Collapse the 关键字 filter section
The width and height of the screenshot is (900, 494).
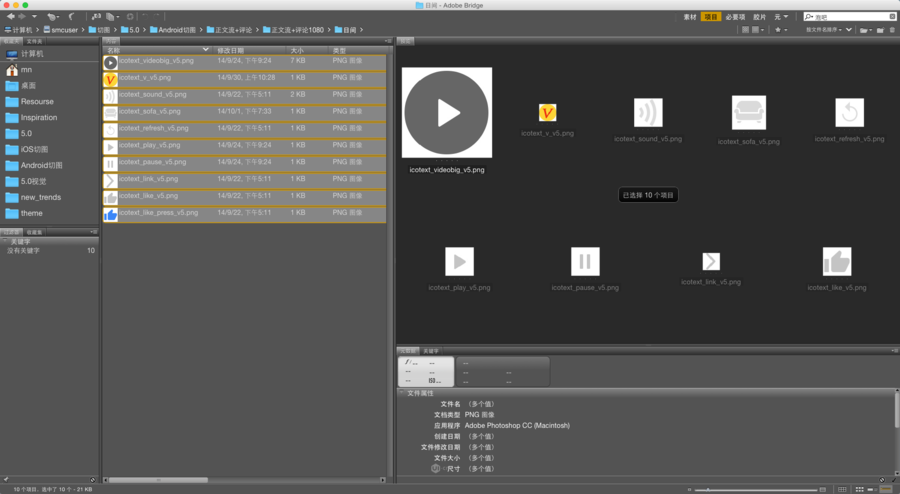tap(5, 242)
